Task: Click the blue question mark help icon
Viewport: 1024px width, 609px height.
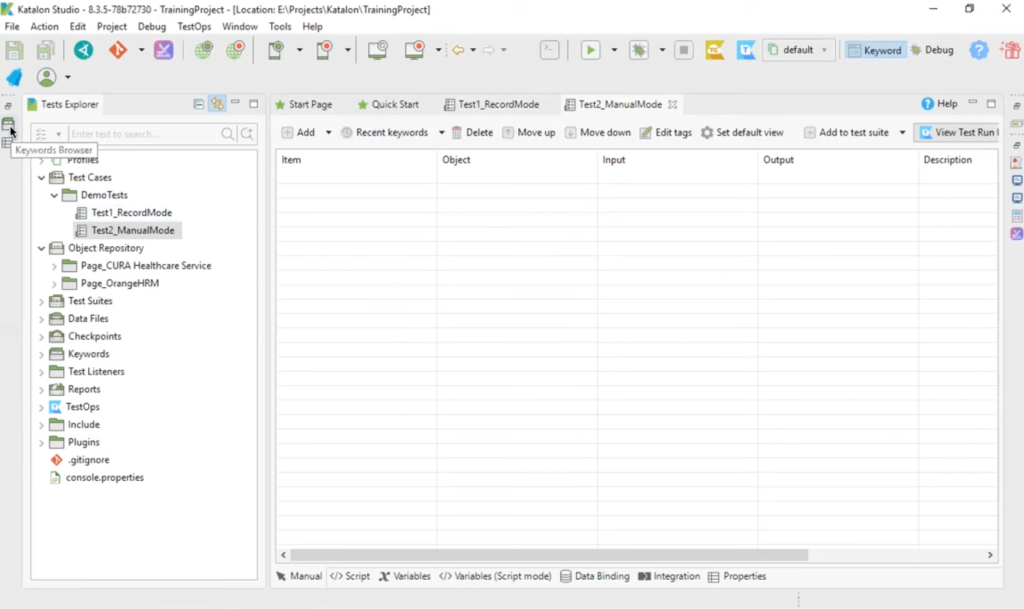Action: click(x=978, y=50)
